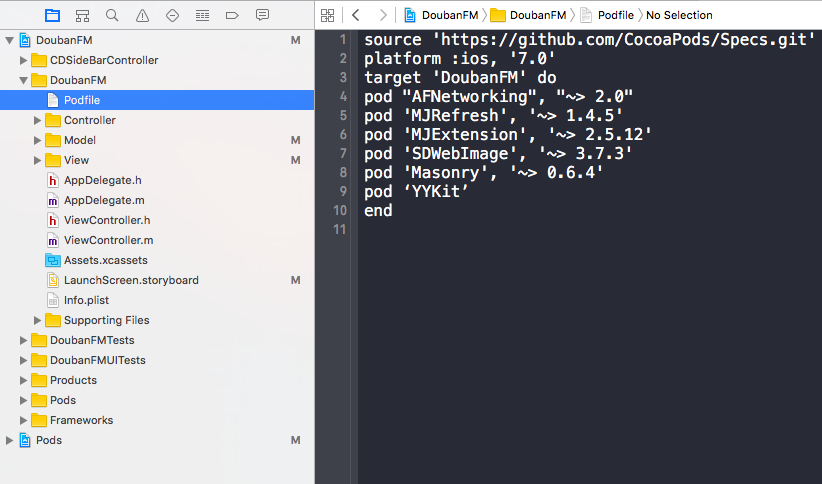
Task: Click empty line 11 in editor gutter
Action: pyautogui.click(x=340, y=229)
